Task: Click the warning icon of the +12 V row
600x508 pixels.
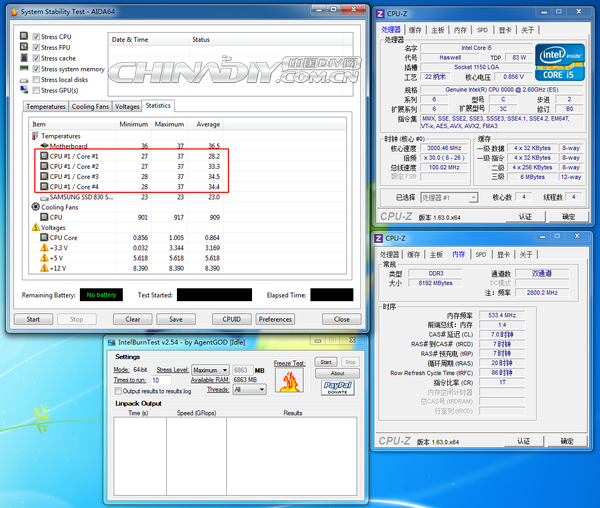Action: (x=44, y=268)
